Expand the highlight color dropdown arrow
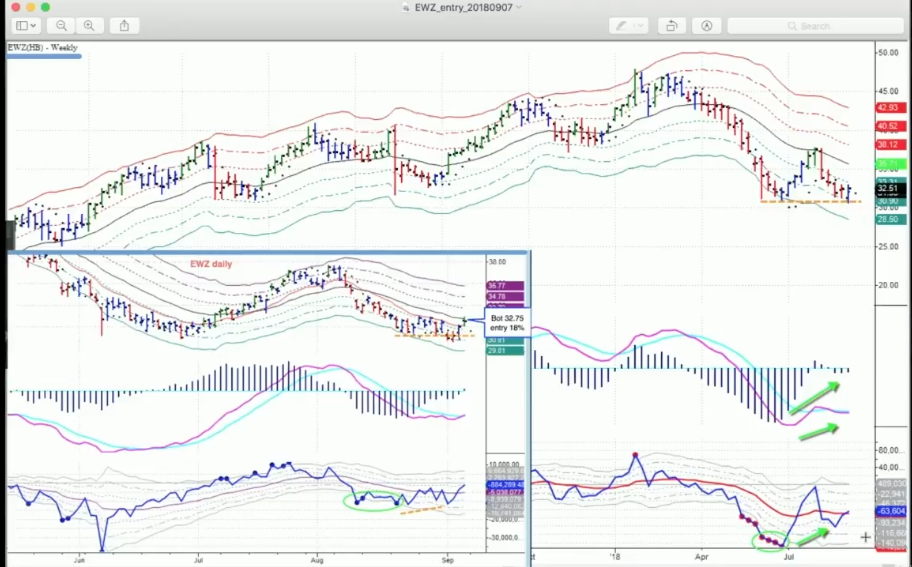 pyautogui.click(x=641, y=26)
